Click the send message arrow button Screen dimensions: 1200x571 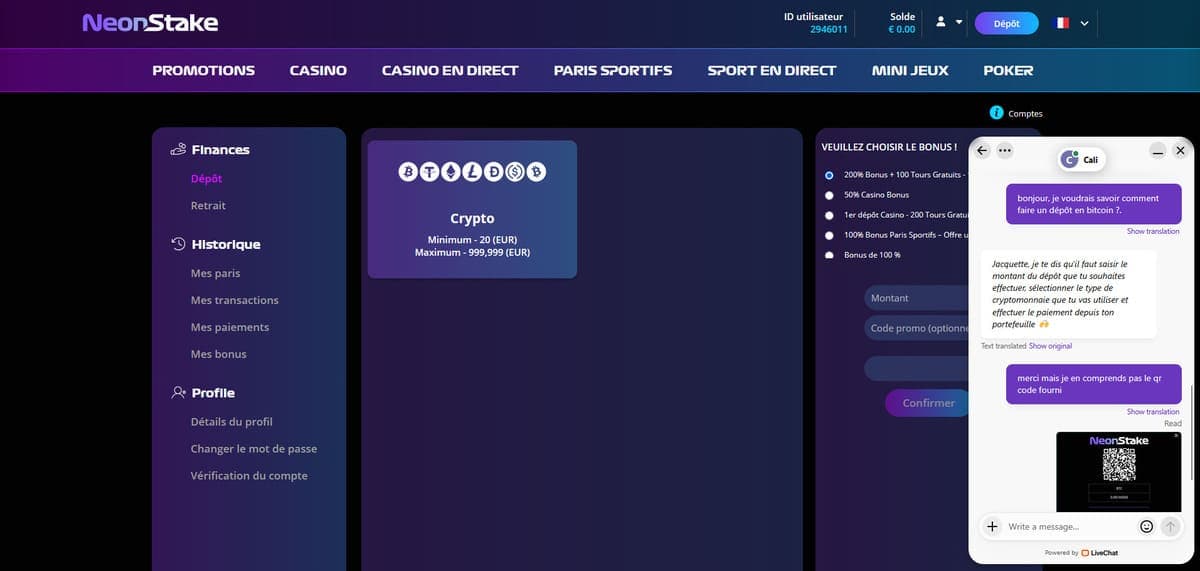click(x=1171, y=526)
